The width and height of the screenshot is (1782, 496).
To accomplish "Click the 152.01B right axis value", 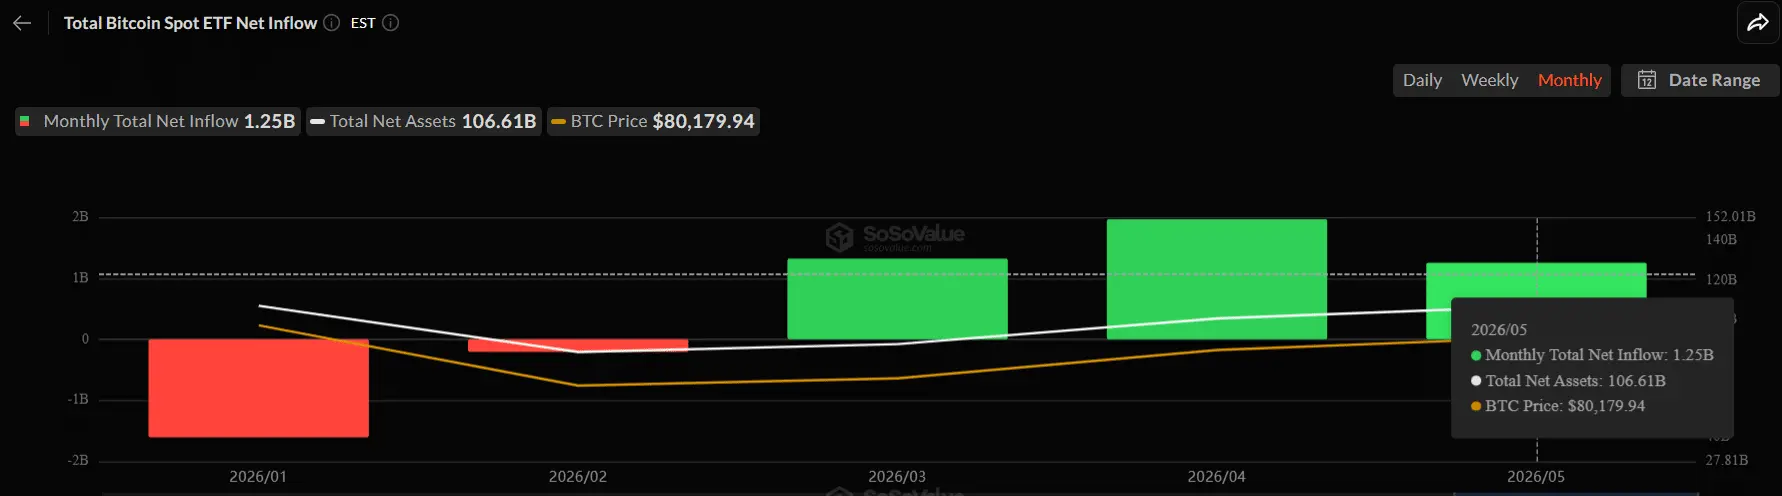I will click(x=1731, y=217).
